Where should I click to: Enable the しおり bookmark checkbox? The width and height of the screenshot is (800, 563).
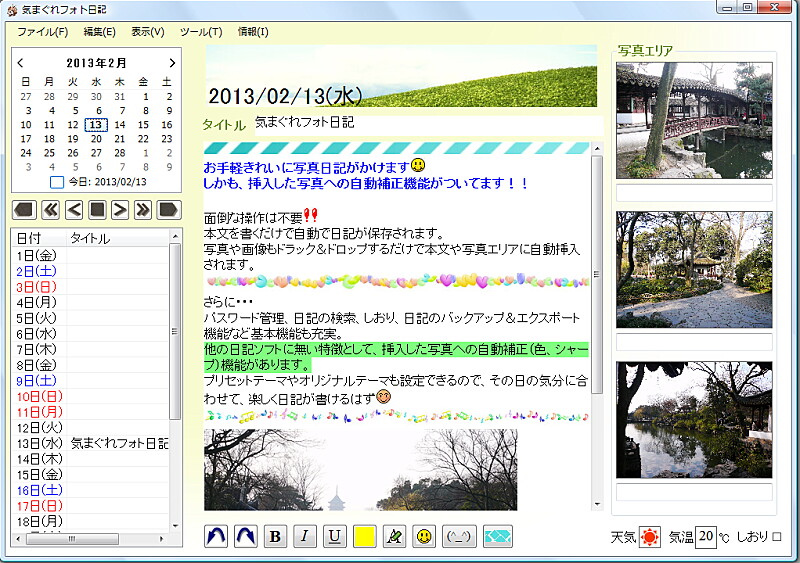pos(777,537)
